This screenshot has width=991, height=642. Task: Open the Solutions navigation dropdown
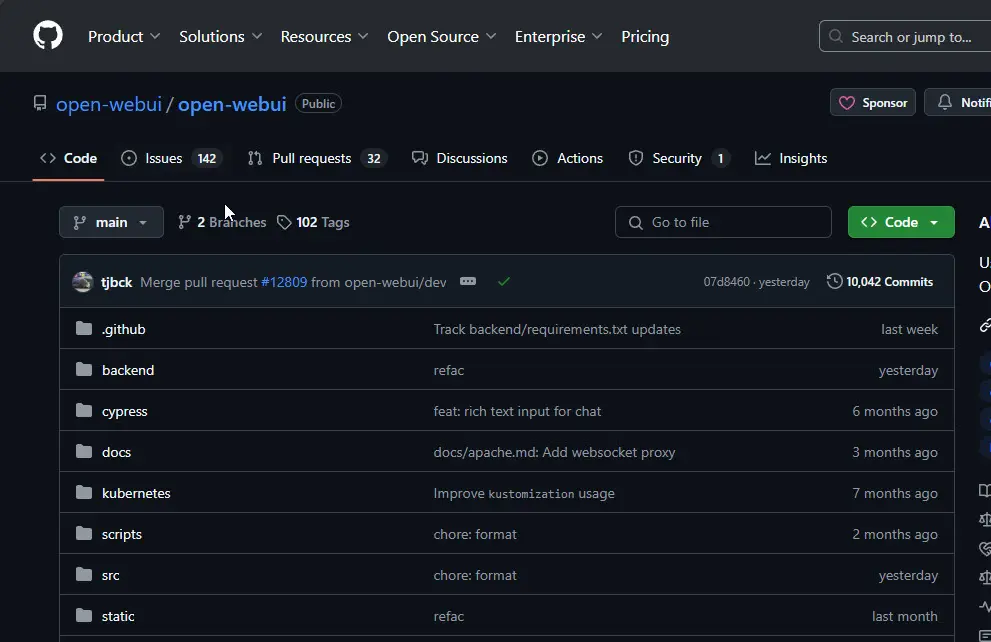click(220, 36)
